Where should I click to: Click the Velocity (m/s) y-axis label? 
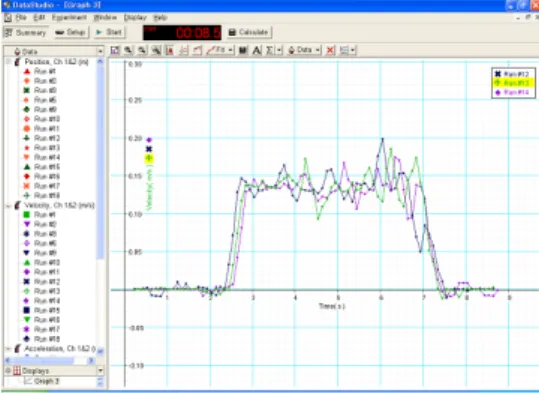pos(149,187)
